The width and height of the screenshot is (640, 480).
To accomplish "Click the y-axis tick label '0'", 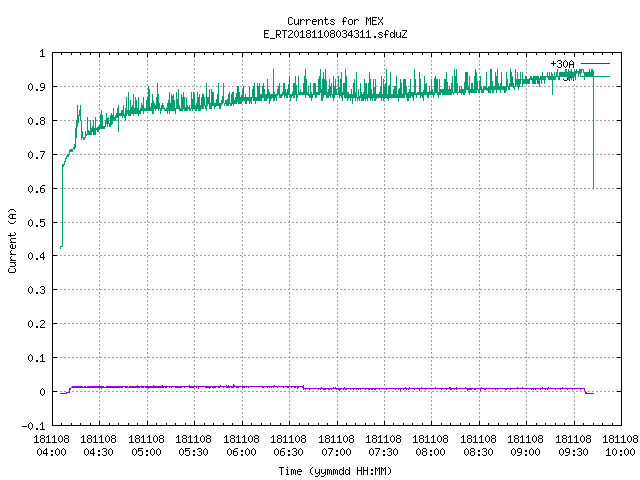I will pos(42,392).
